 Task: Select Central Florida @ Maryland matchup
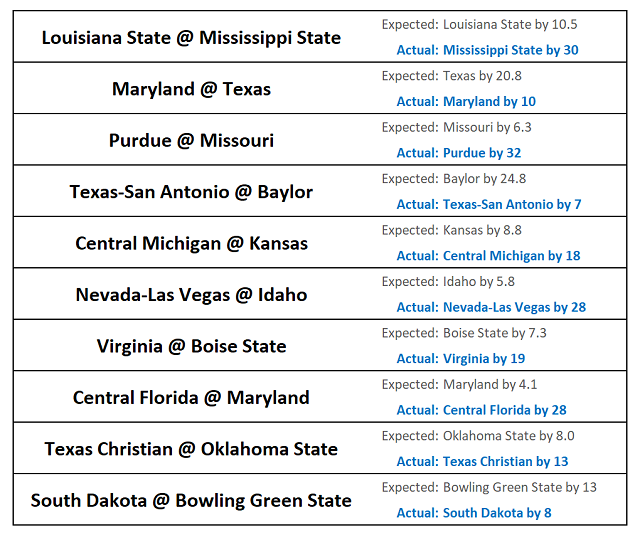[x=191, y=398]
